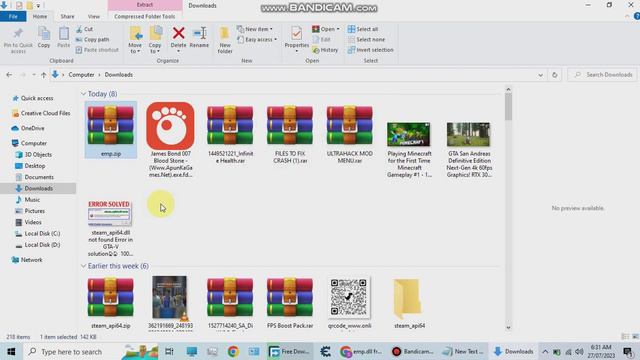
Task: Open the Move to ribbon option
Action: pos(135,40)
